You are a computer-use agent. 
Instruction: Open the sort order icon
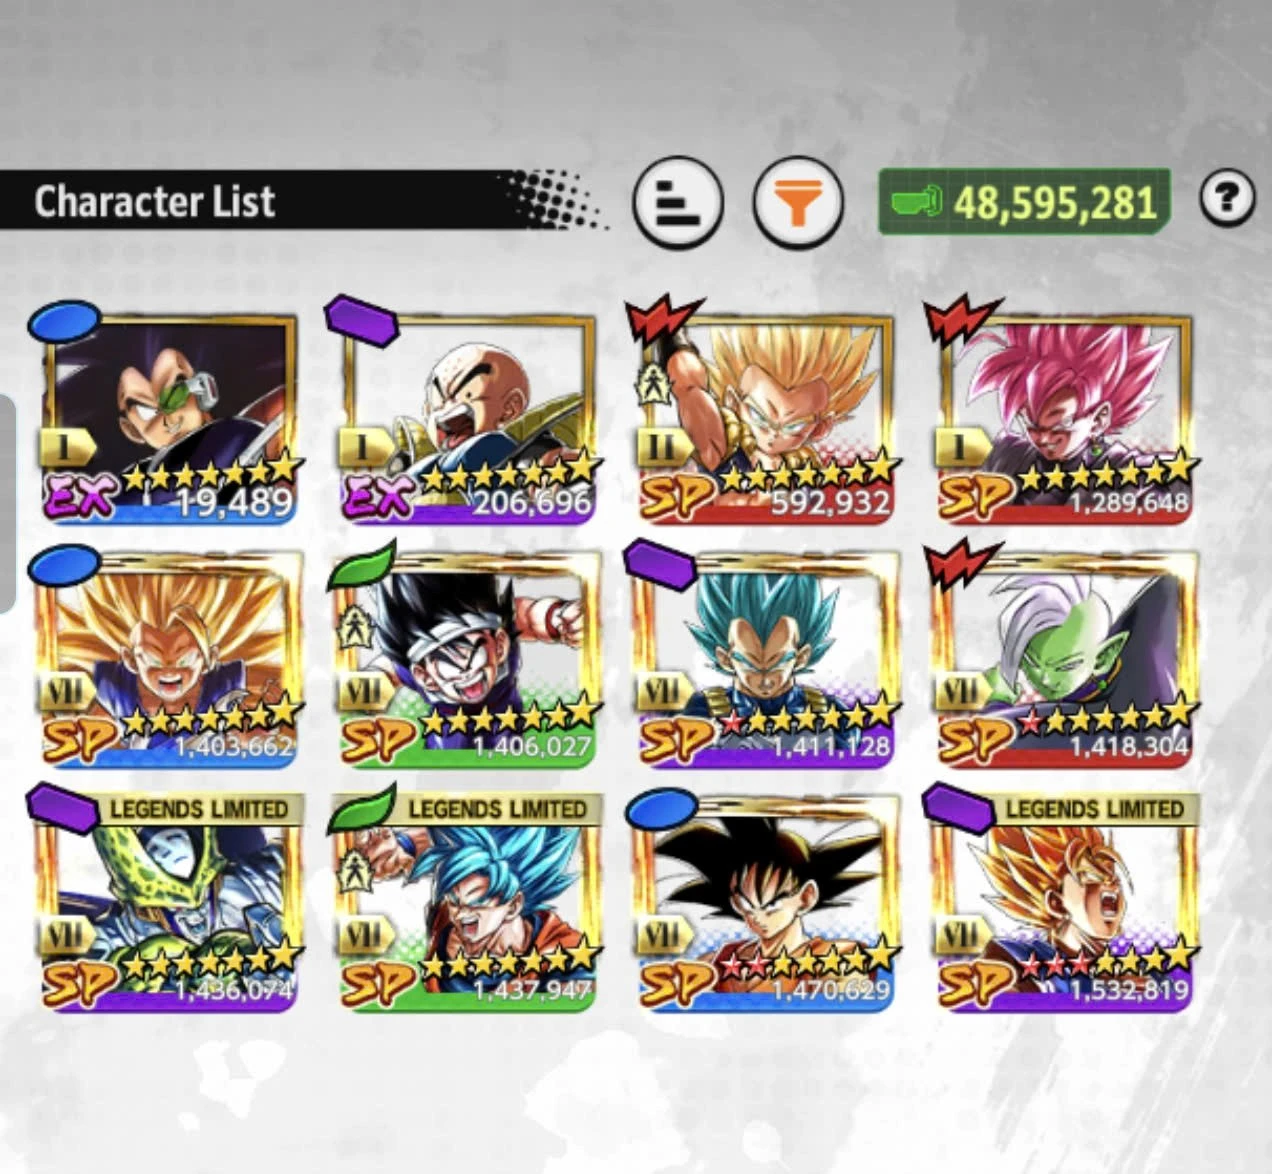click(677, 203)
